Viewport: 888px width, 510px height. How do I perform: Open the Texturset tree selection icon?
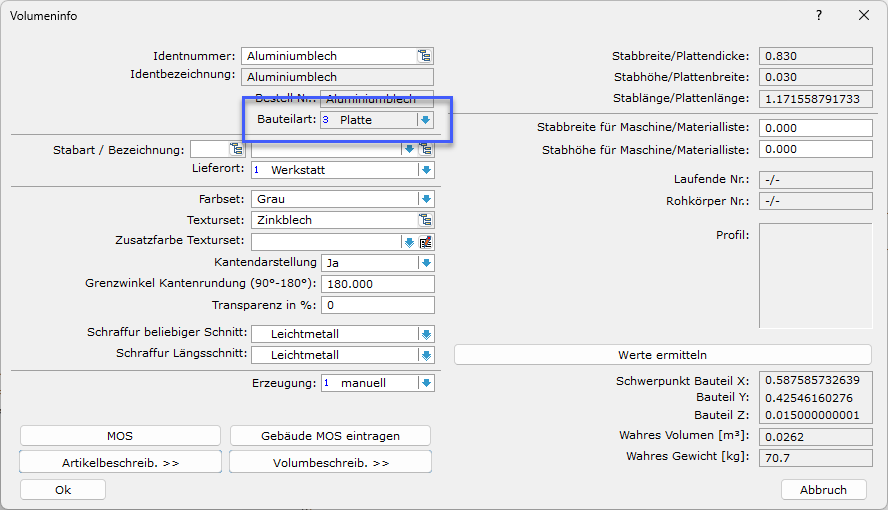click(426, 220)
